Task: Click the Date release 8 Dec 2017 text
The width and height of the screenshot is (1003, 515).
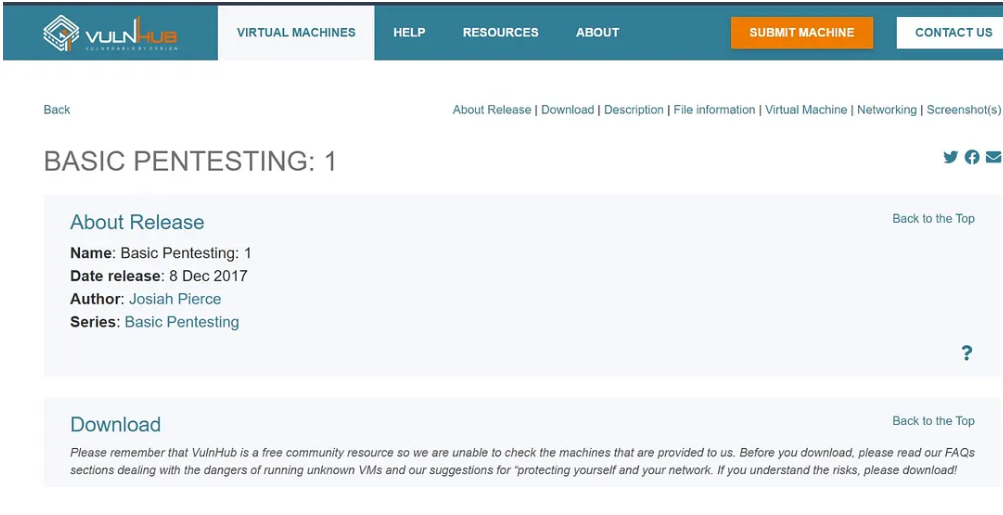Action: pyautogui.click(x=159, y=276)
